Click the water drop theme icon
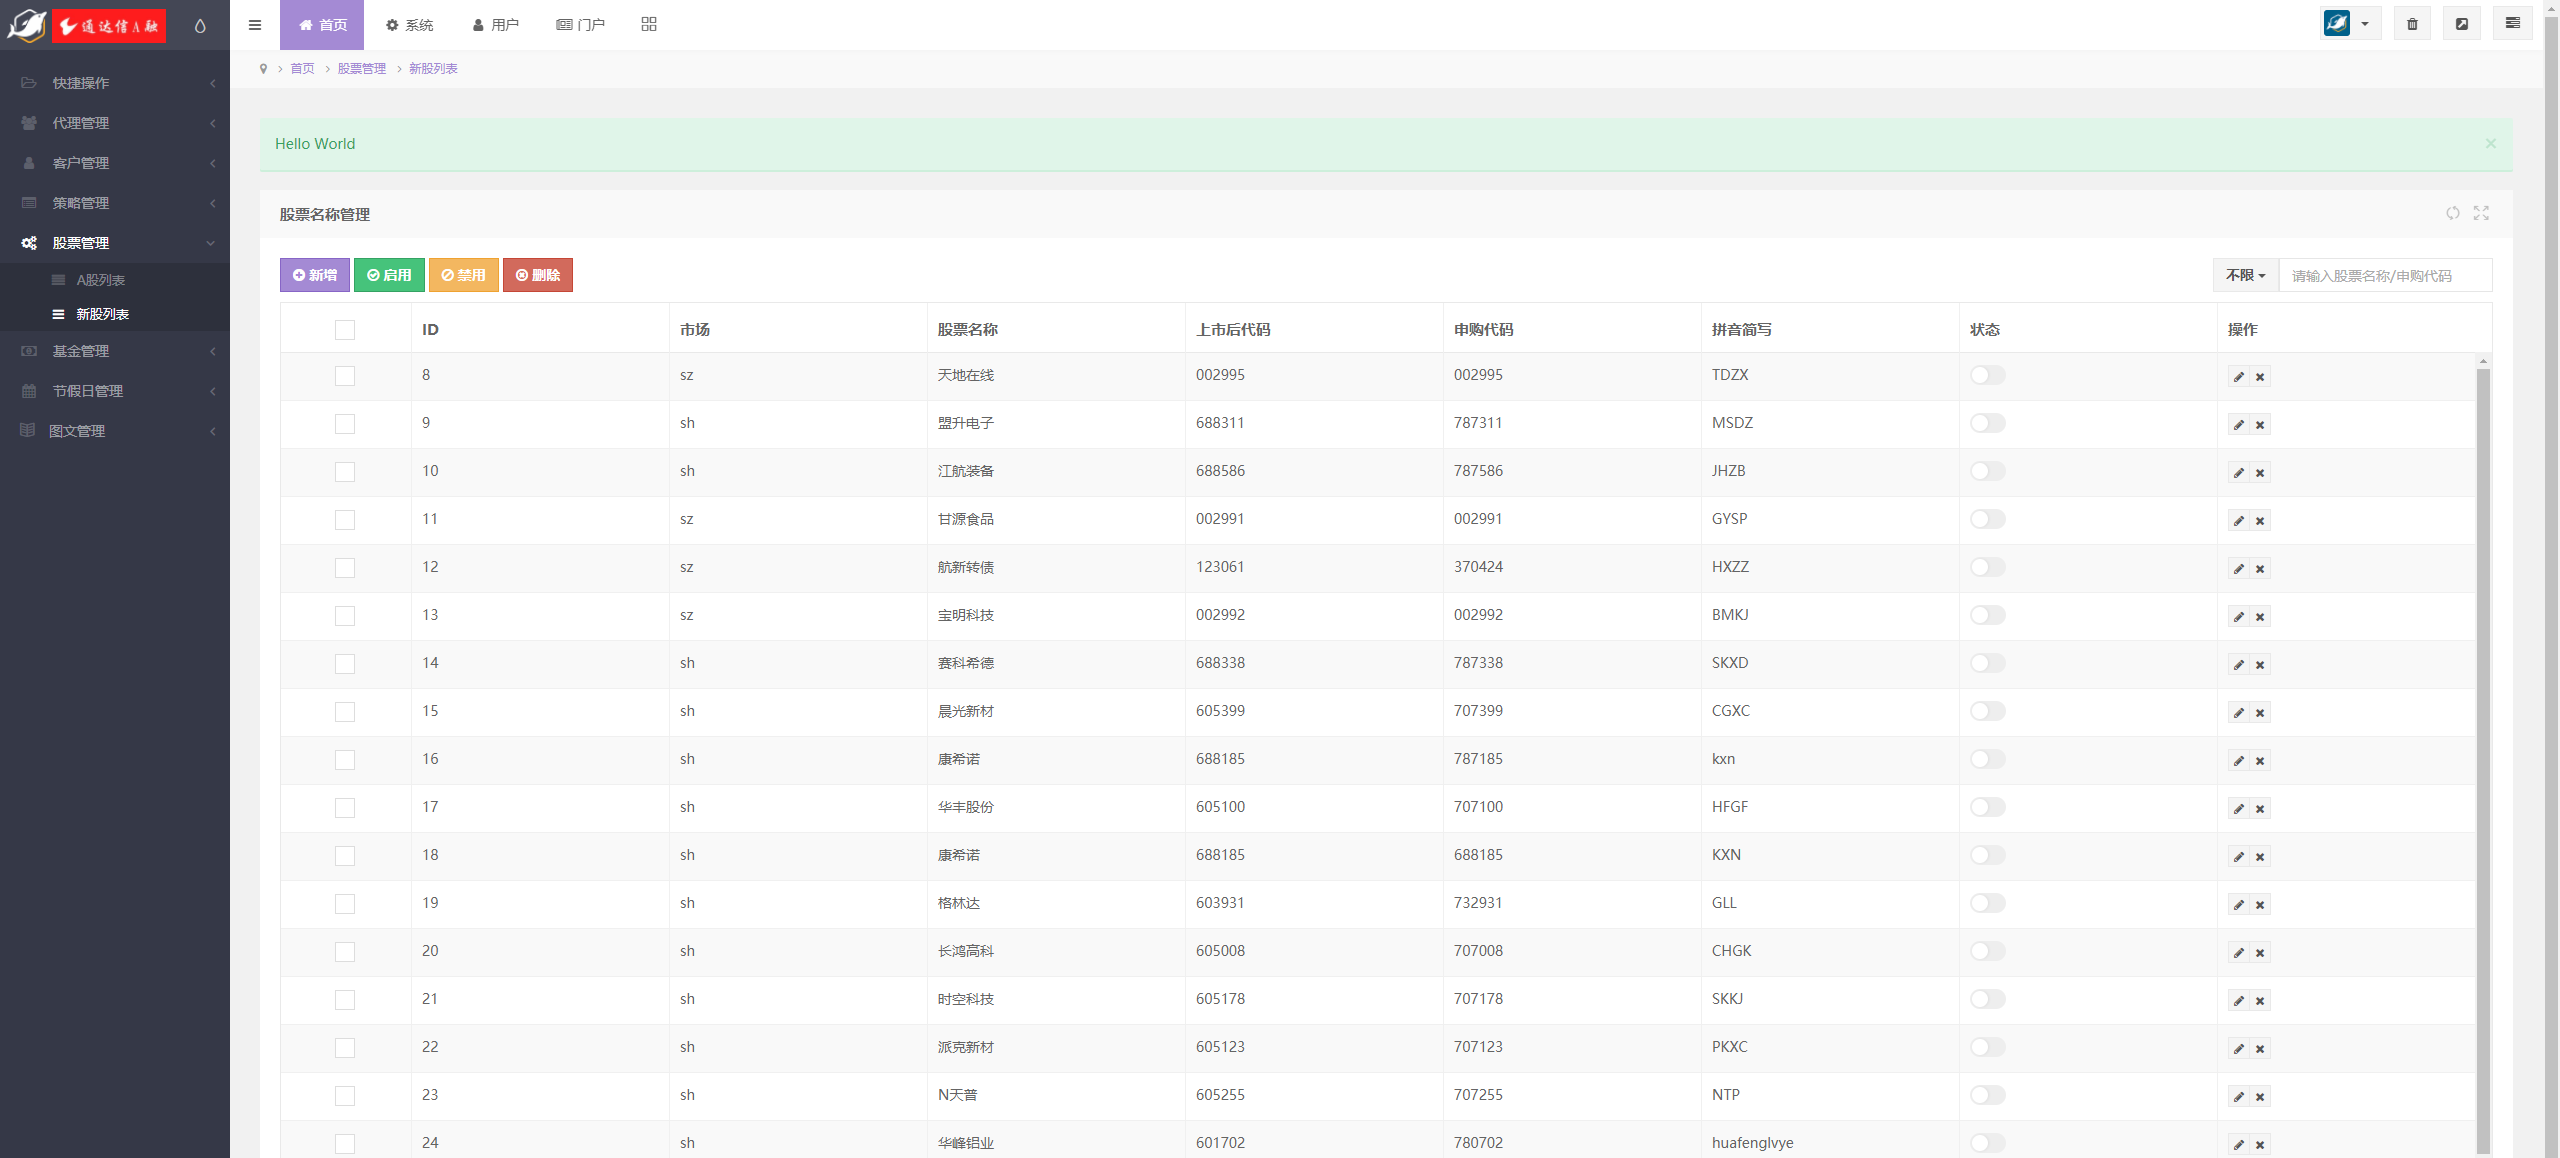The image size is (2560, 1158). [x=200, y=26]
